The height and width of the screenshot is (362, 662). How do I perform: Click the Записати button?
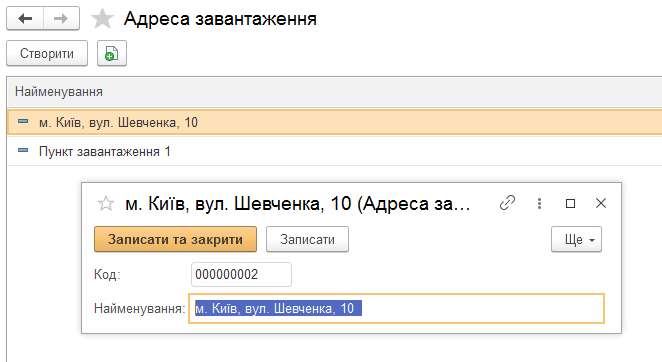click(307, 239)
